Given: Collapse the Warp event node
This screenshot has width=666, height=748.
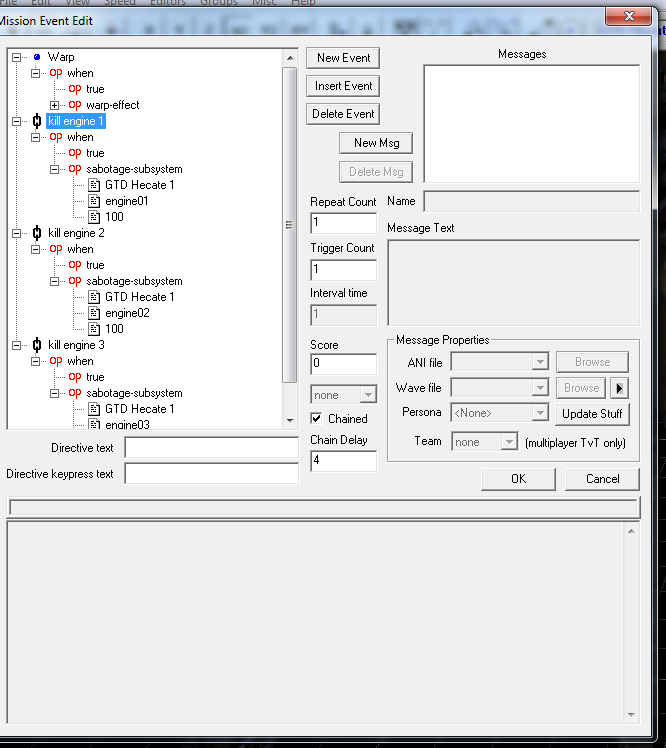Looking at the screenshot, I should coord(17,57).
